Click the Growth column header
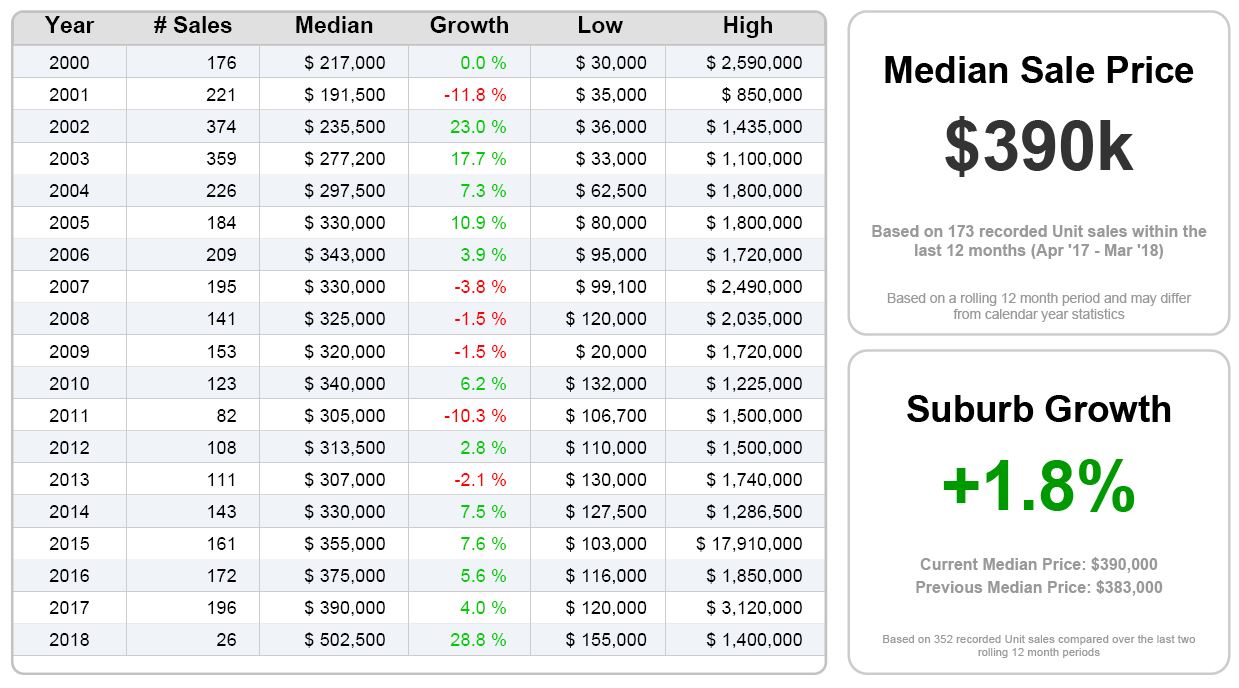Image resolution: width=1239 pixels, height=688 pixels. click(469, 26)
